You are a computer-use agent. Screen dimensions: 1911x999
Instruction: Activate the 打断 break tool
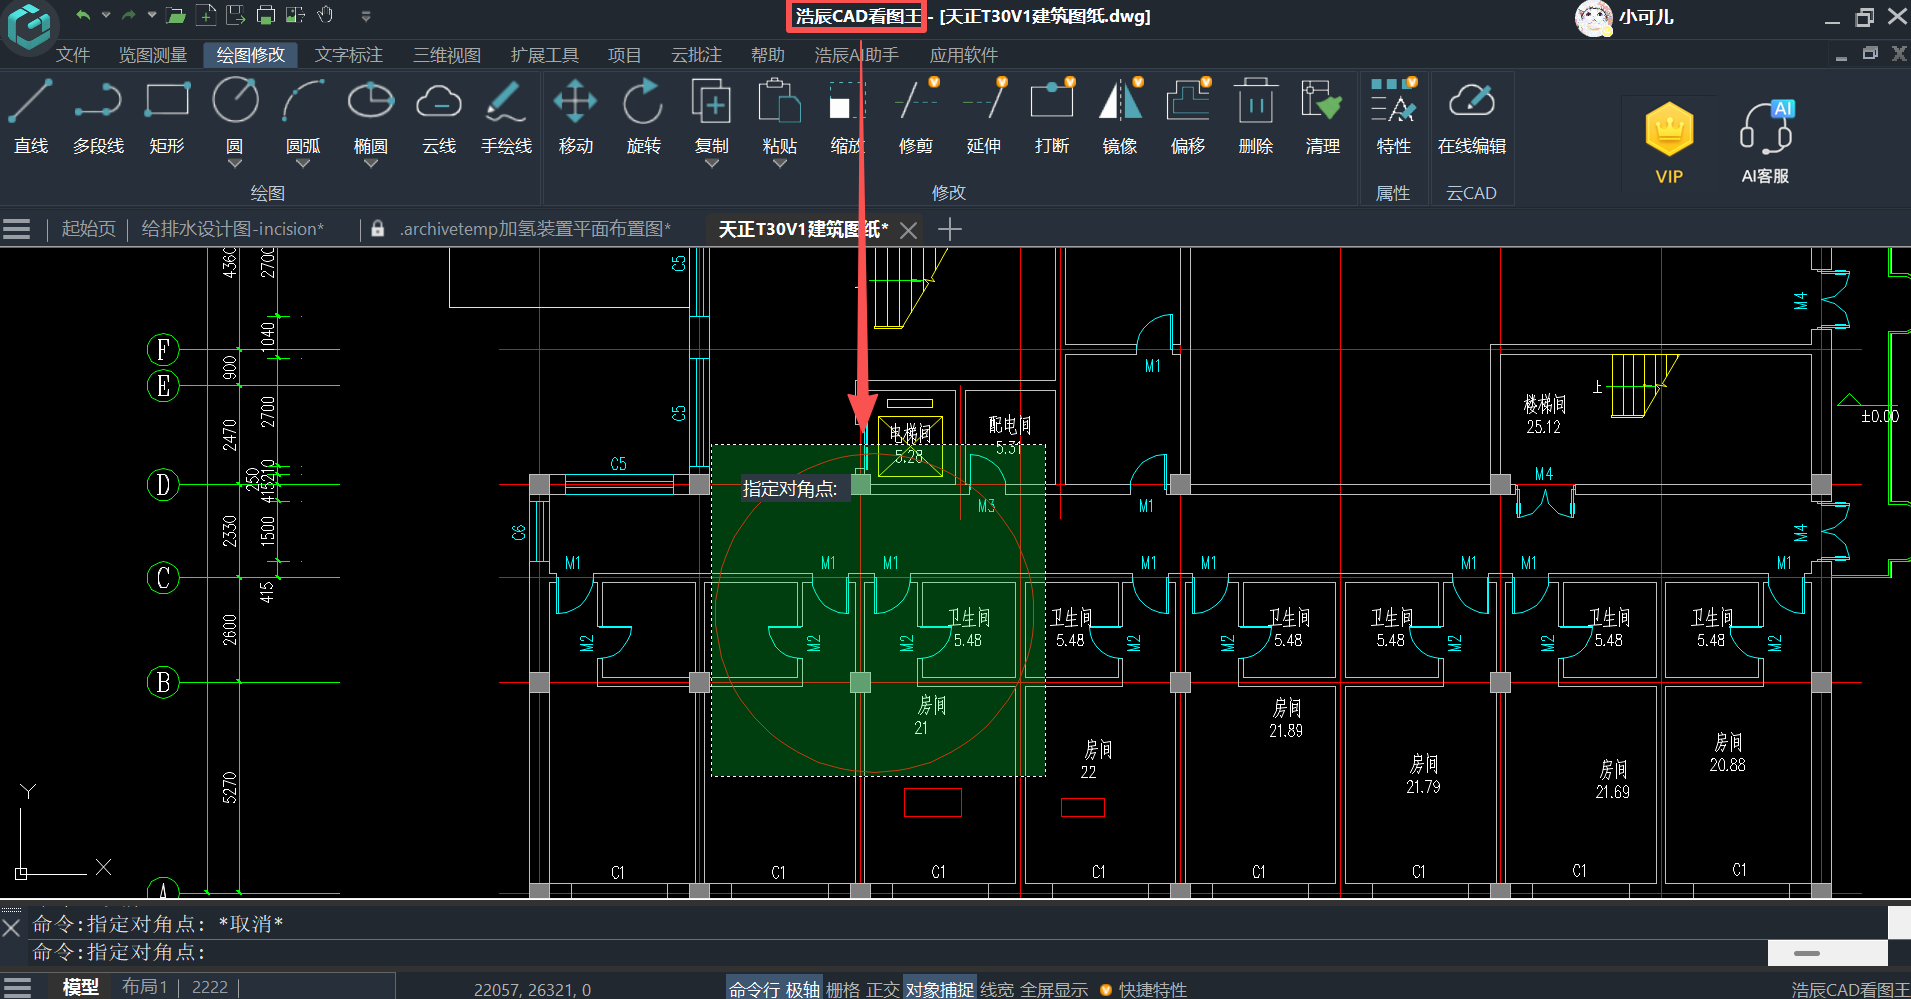click(1051, 117)
